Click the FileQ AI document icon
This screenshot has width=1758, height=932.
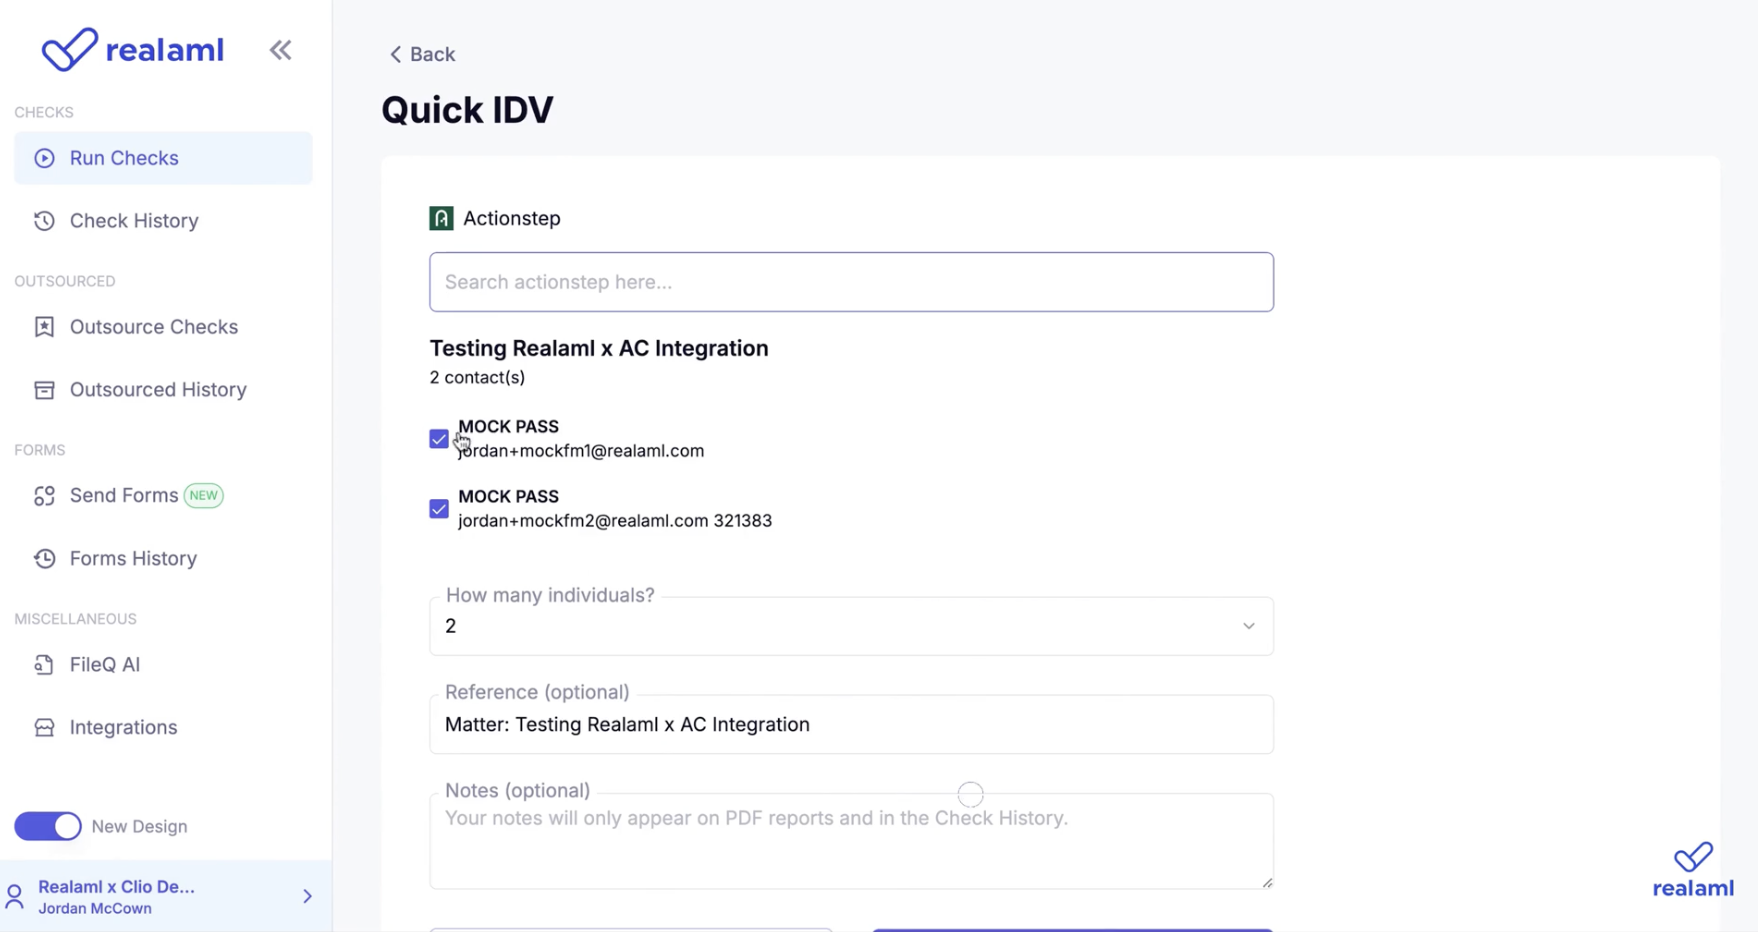point(44,665)
